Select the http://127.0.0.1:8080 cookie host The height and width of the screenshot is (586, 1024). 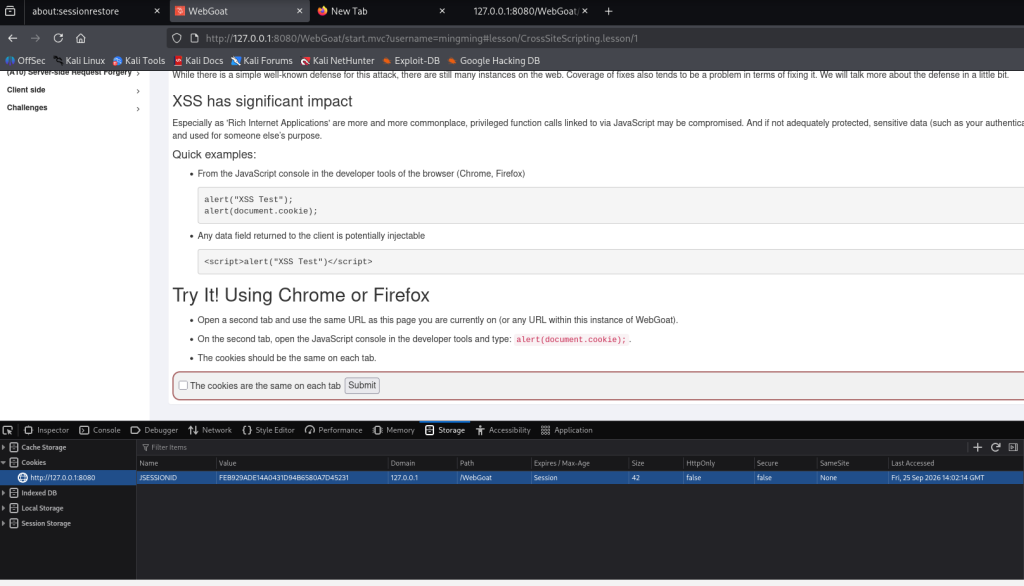[68, 478]
